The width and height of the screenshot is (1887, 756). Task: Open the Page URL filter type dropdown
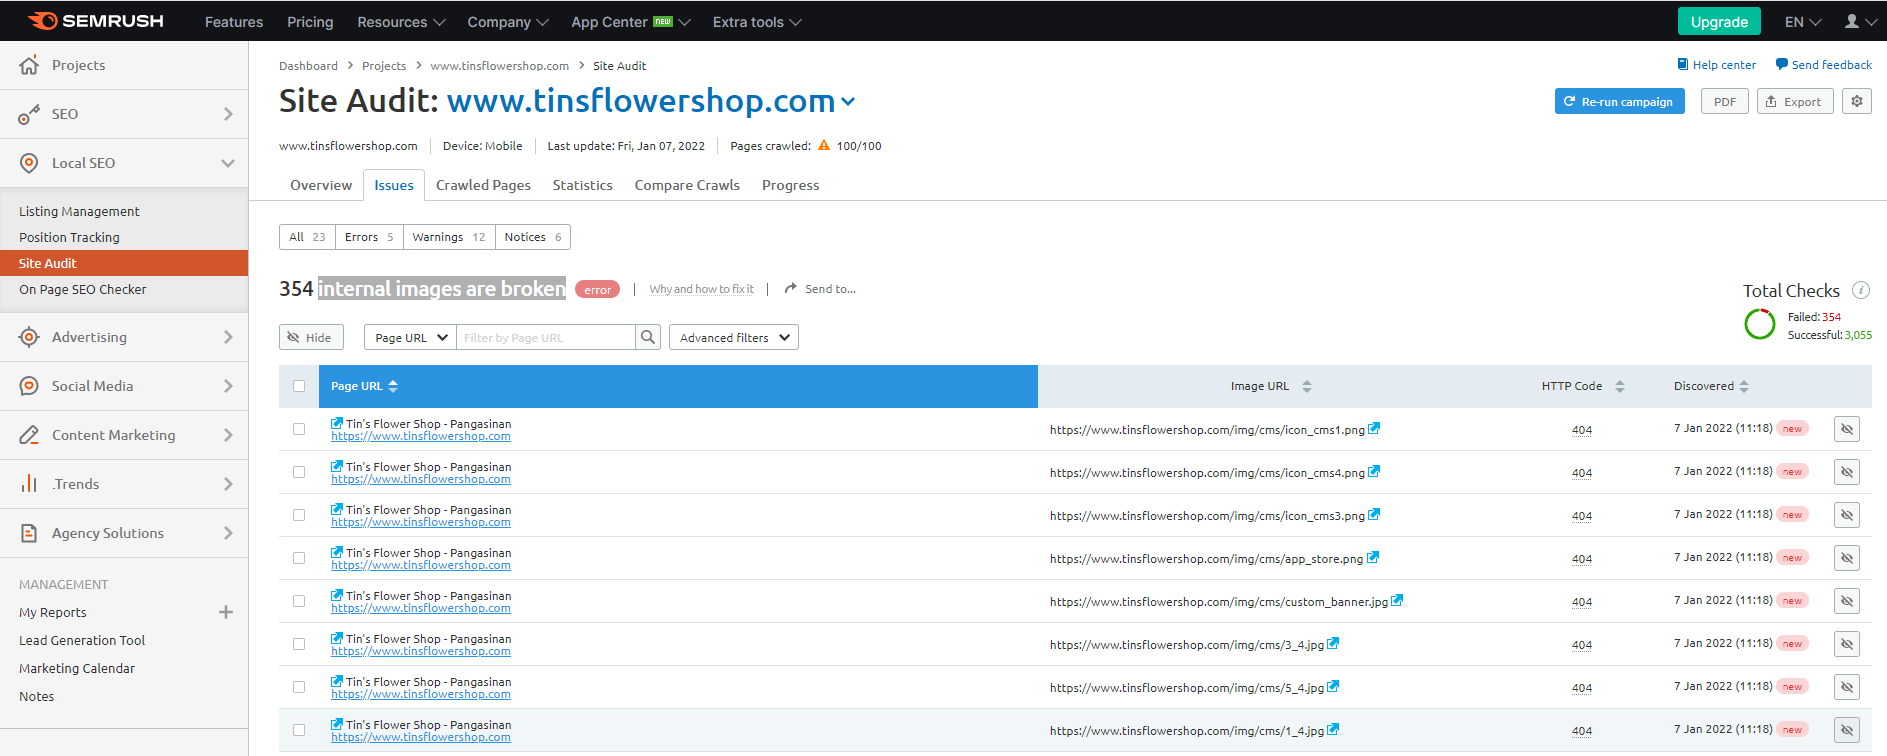pyautogui.click(x=410, y=337)
